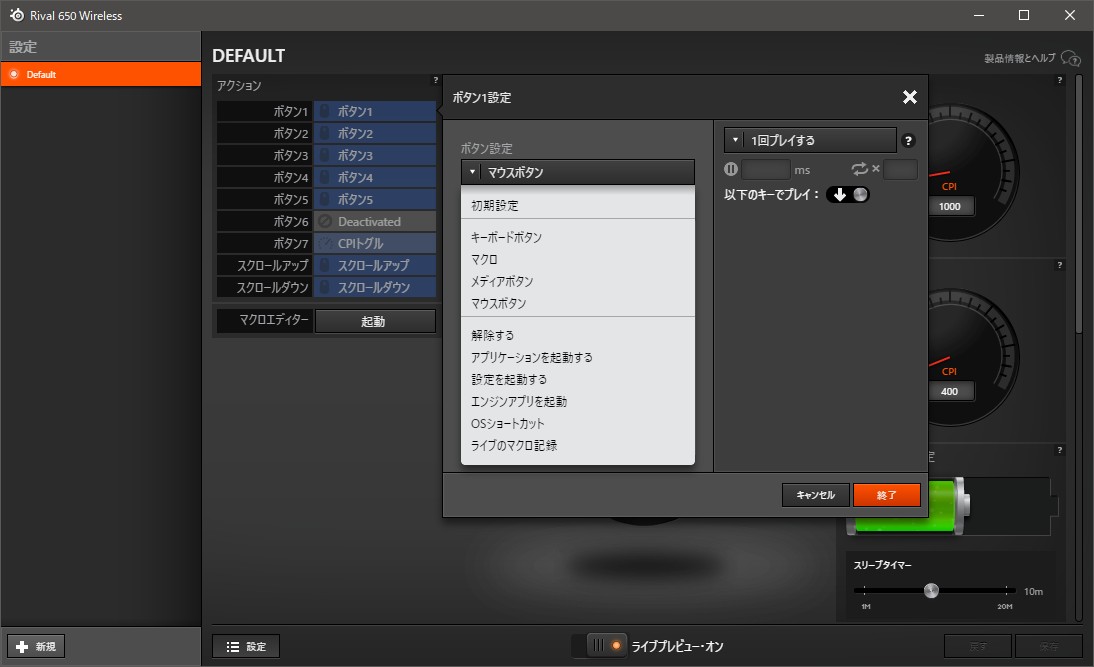Click the pause delay icon before ms
Screen dimensions: 1094x667
click(x=730, y=169)
